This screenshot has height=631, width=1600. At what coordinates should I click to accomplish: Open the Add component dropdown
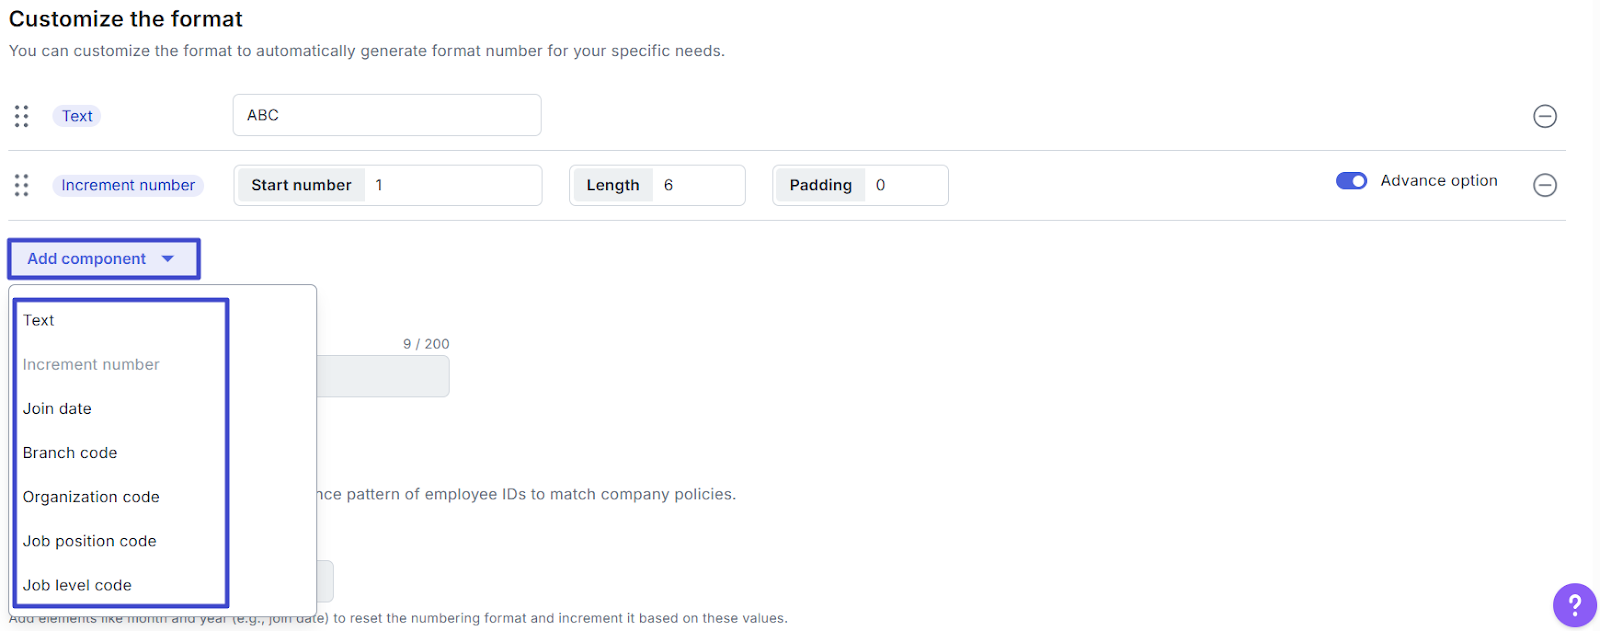[x=87, y=259]
